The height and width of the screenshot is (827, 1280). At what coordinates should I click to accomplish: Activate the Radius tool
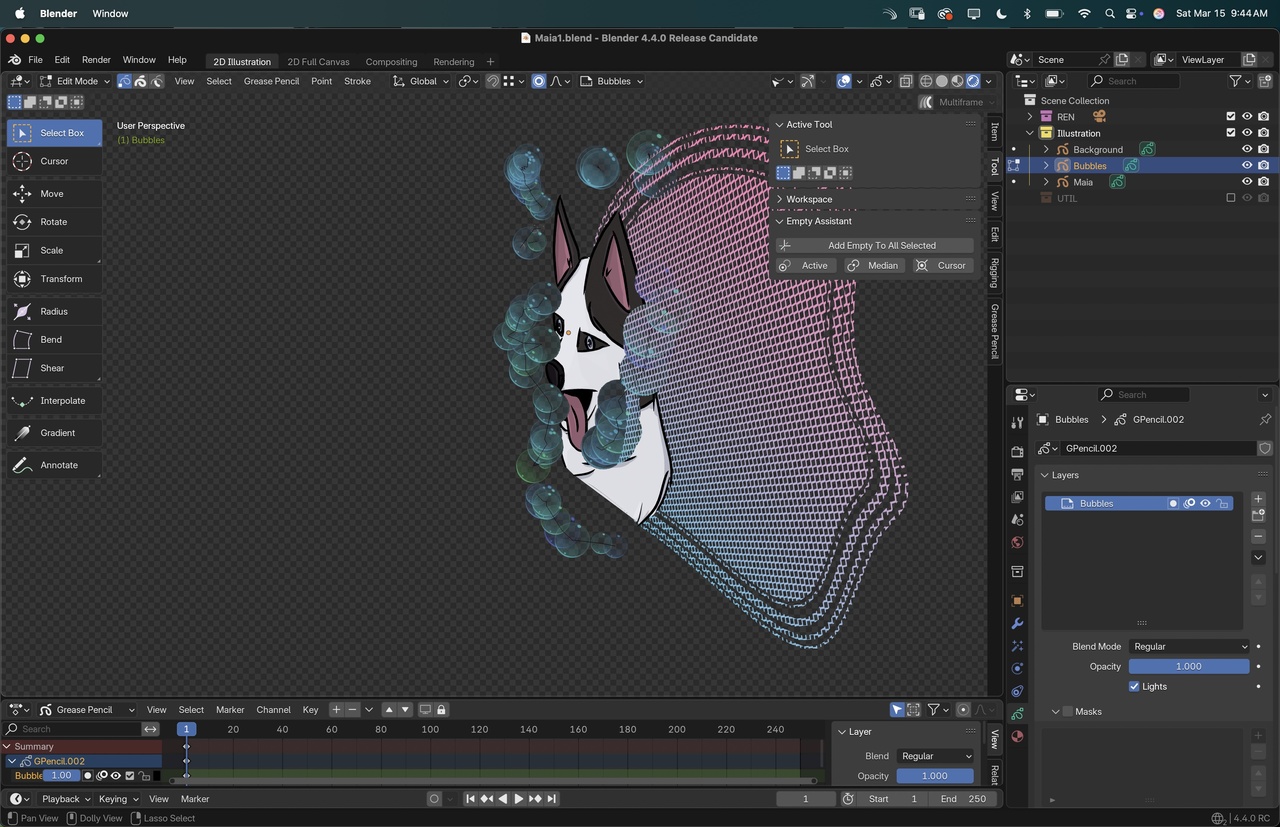pyautogui.click(x=54, y=312)
